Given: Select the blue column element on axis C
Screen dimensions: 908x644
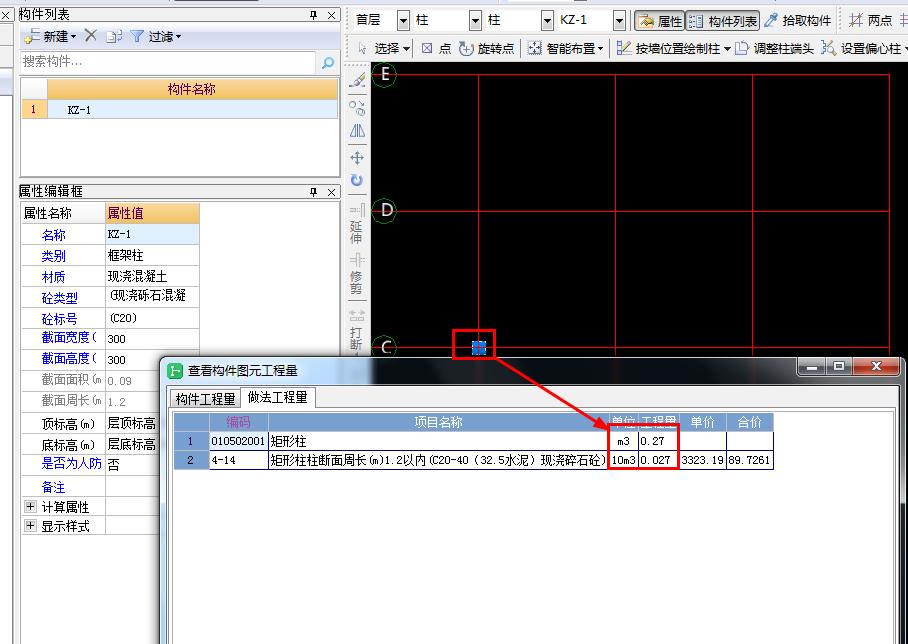Looking at the screenshot, I should coord(479,347).
